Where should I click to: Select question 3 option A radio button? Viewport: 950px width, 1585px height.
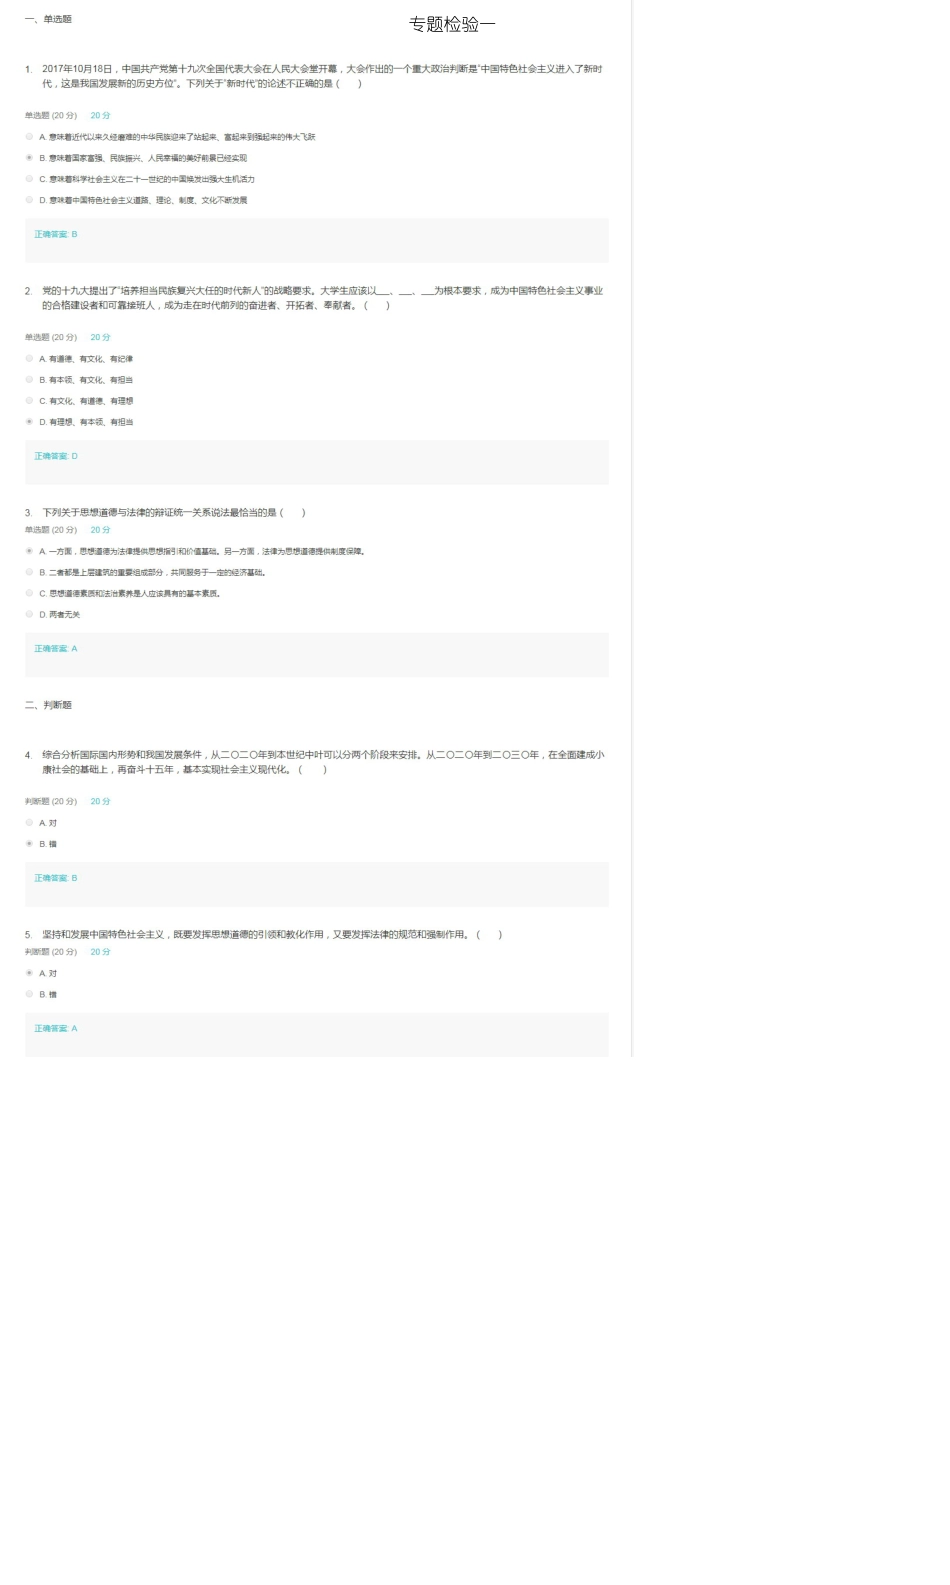[29, 551]
